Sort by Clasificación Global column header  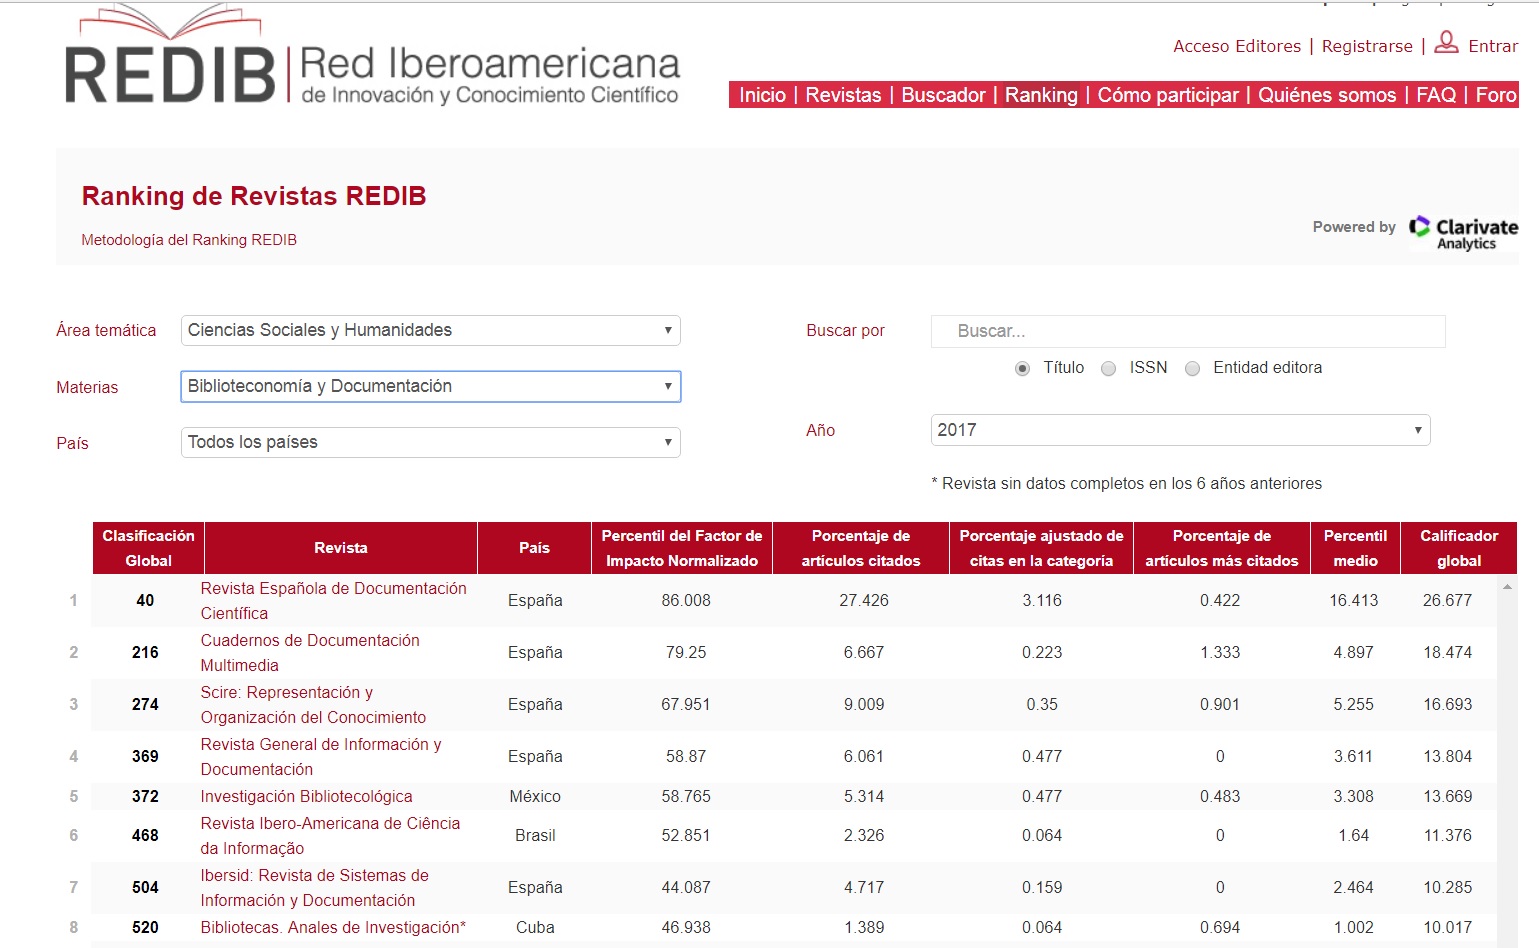148,548
